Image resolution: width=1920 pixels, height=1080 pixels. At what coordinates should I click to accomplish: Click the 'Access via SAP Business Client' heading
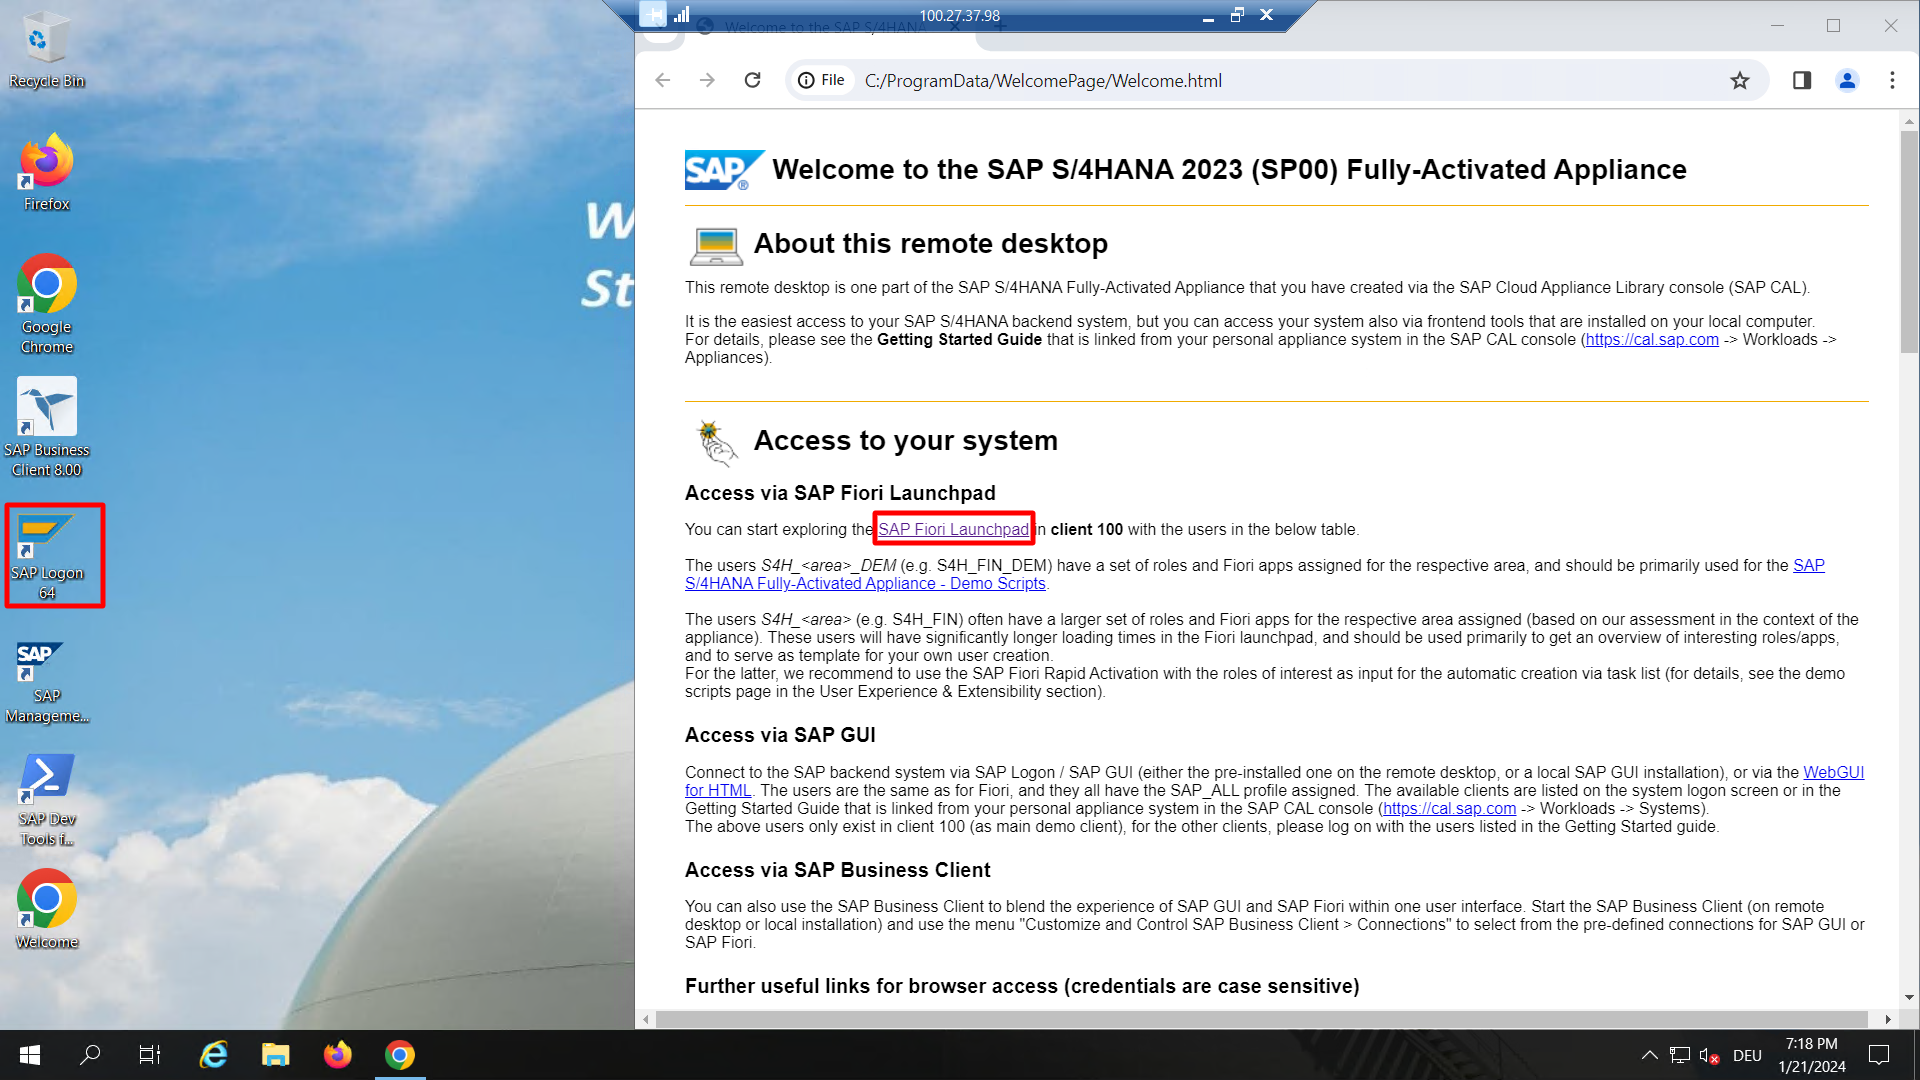[838, 870]
